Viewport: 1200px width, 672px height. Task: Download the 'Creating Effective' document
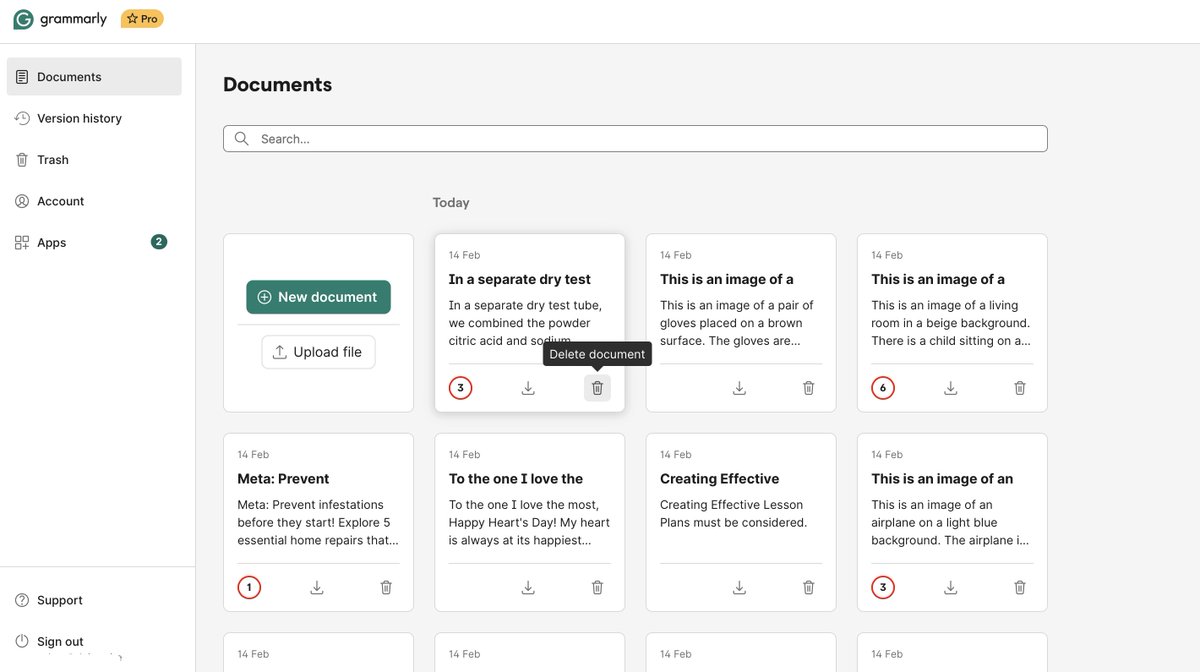pyautogui.click(x=739, y=587)
